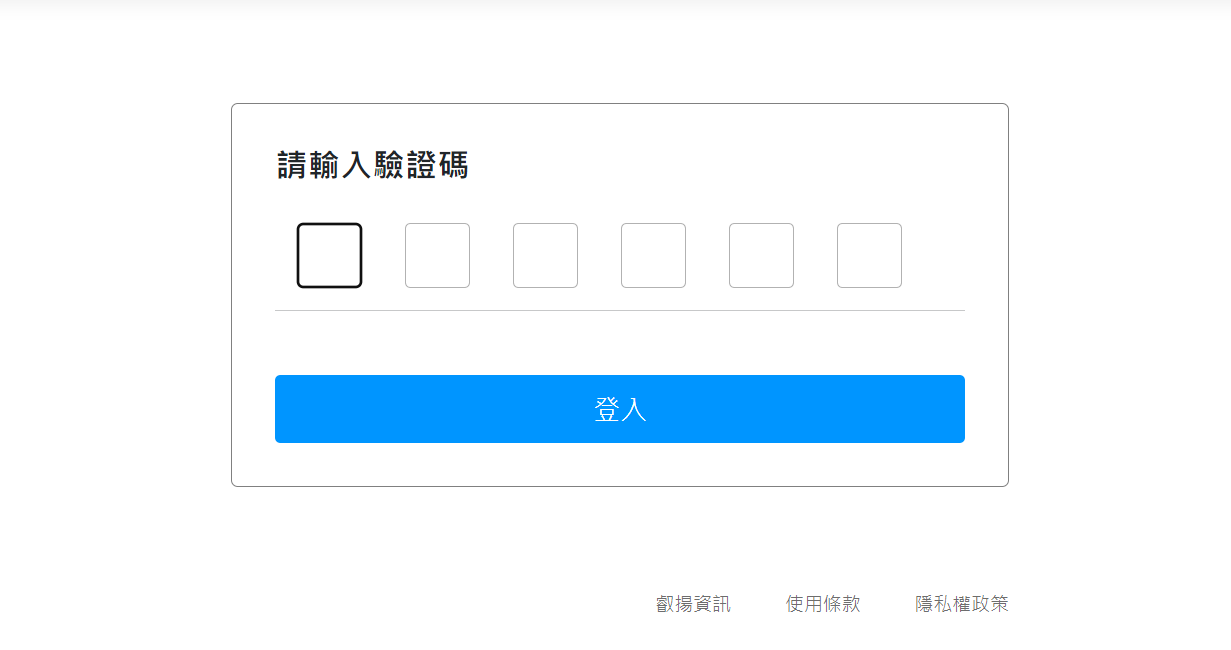Select the second verification code box

point(437,255)
